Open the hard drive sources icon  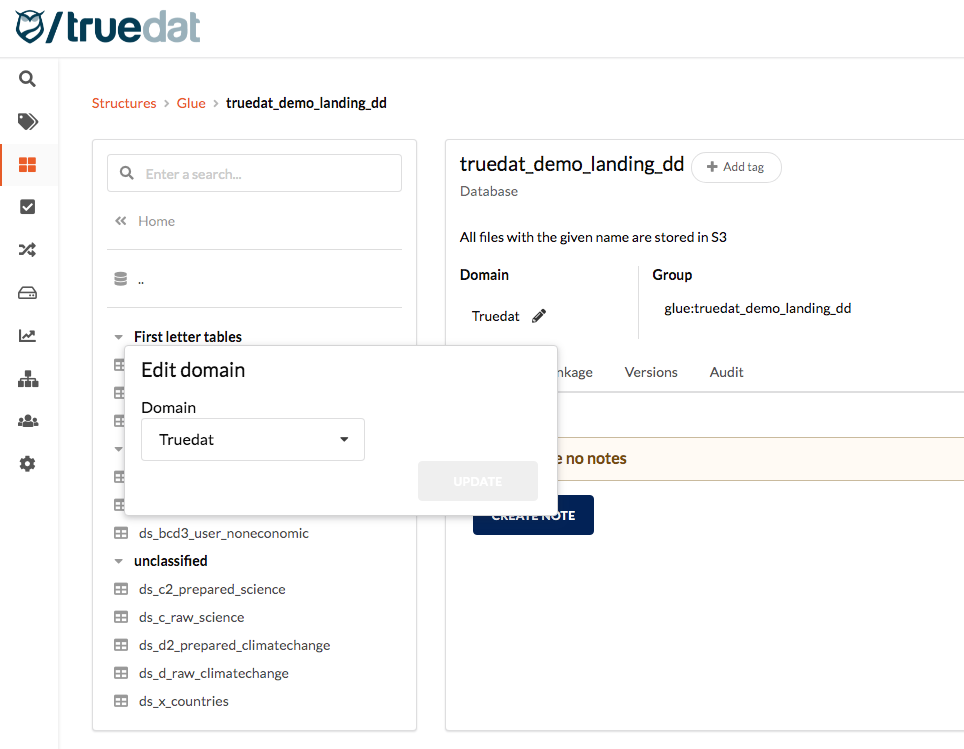pyautogui.click(x=28, y=293)
